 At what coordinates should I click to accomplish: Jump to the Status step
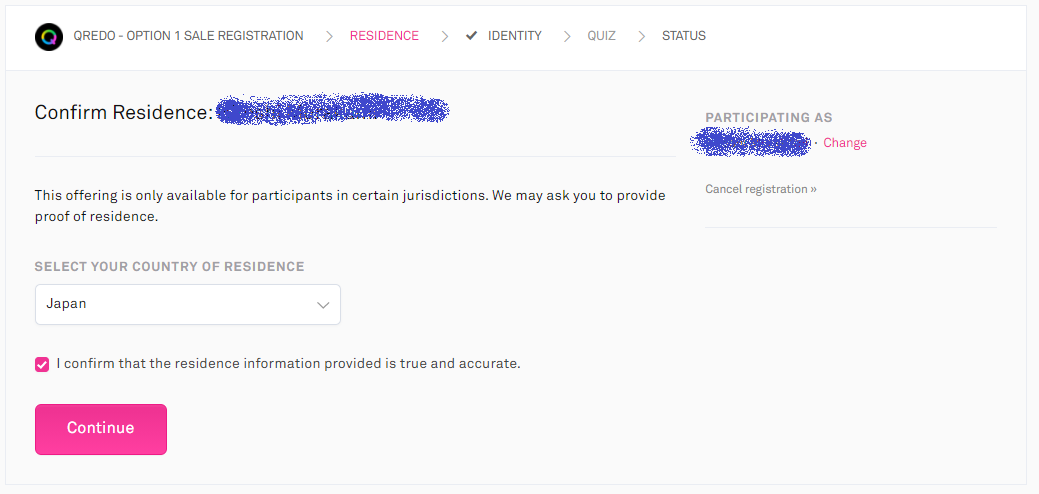[683, 36]
